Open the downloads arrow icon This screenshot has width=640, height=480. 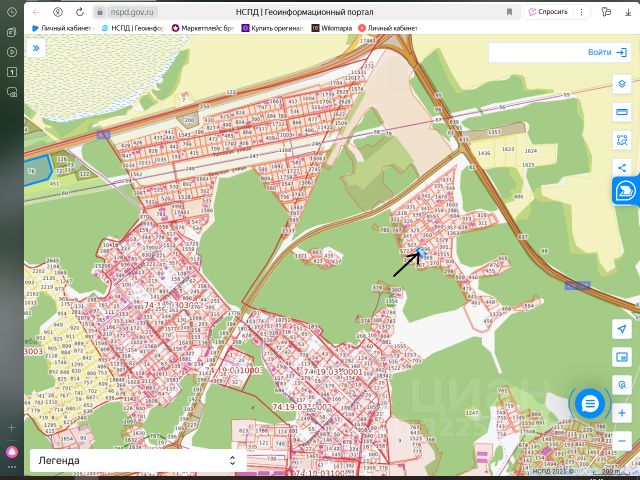(x=628, y=12)
